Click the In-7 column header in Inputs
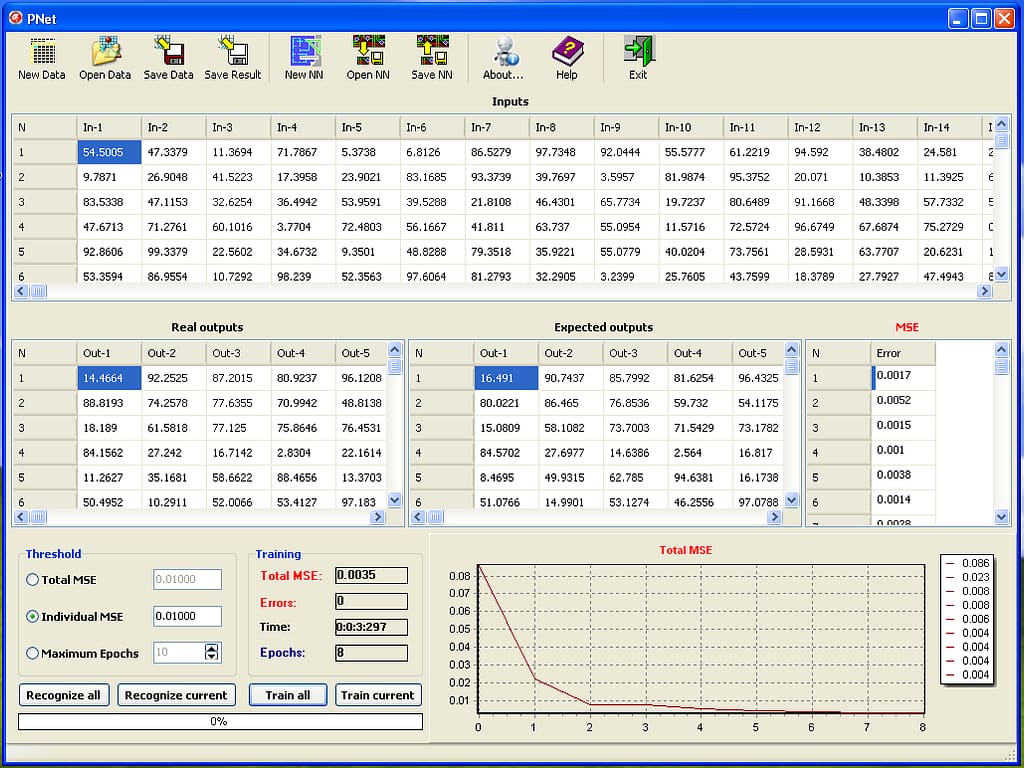Screen dimensions: 1024x768 click(497, 127)
